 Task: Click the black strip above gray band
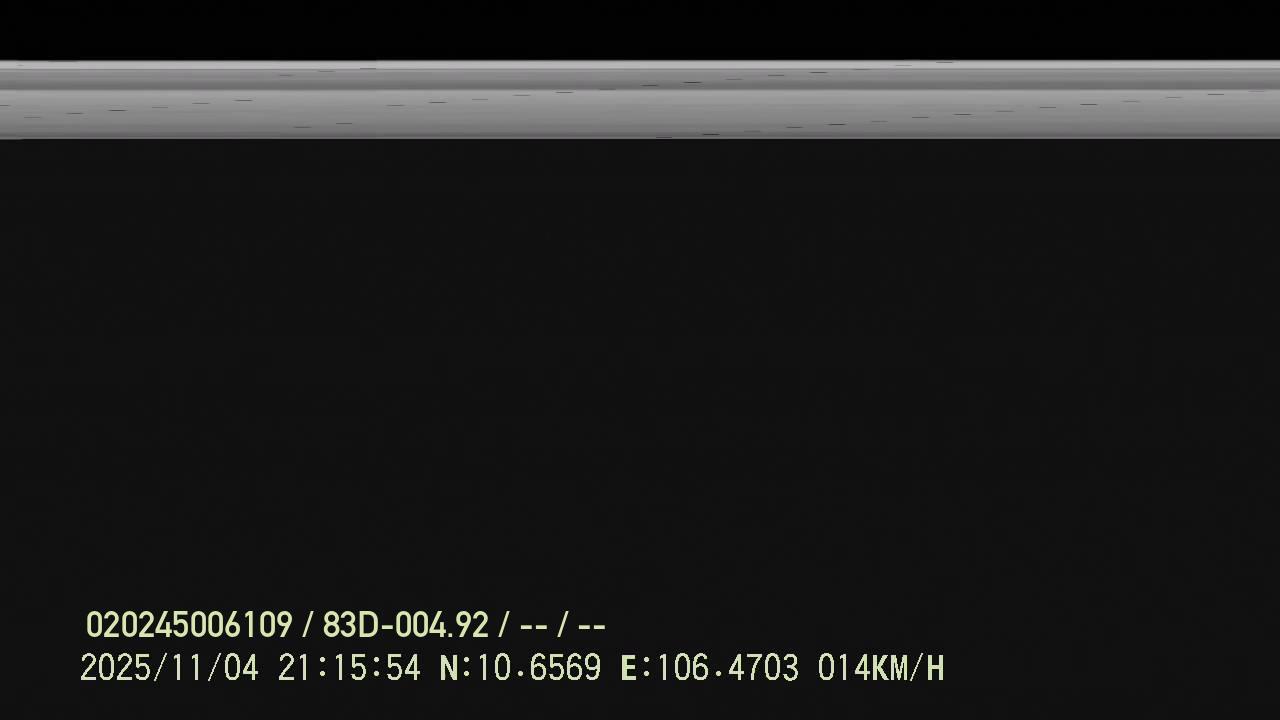[640, 30]
